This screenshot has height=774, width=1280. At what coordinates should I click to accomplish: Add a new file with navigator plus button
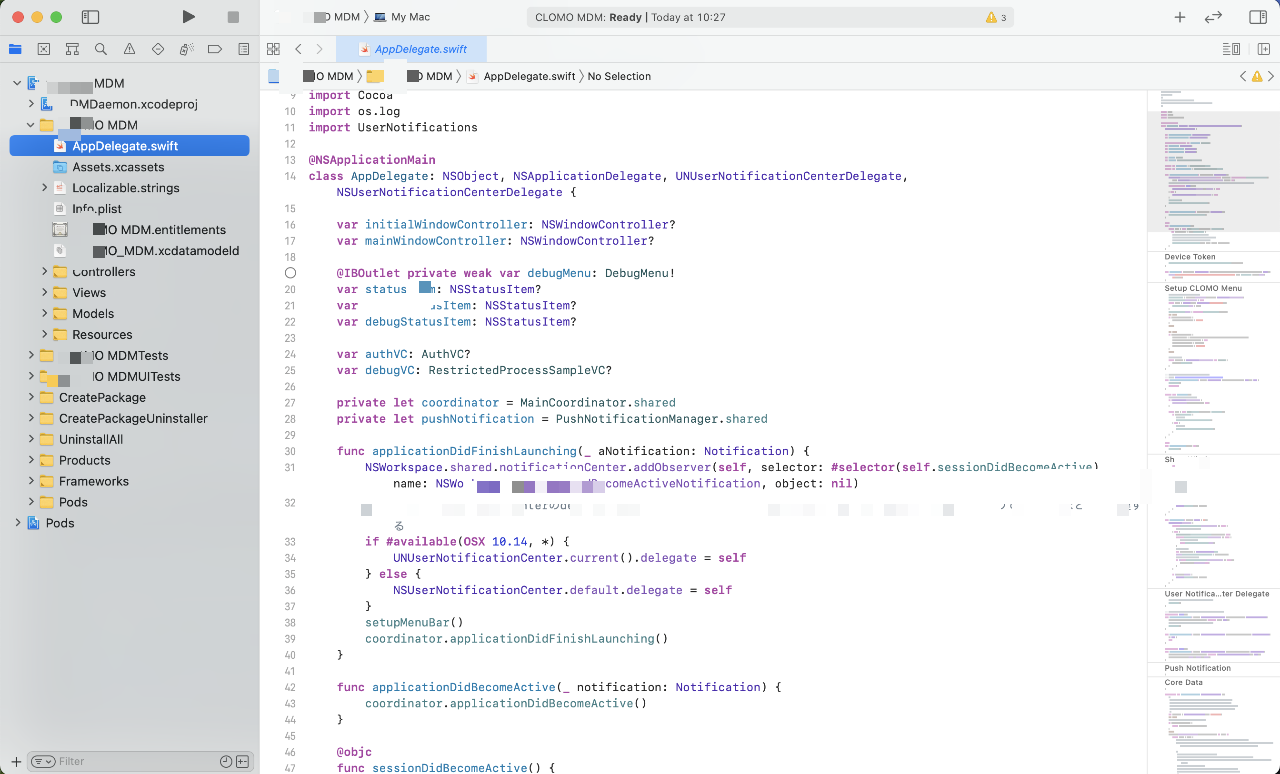point(15,761)
